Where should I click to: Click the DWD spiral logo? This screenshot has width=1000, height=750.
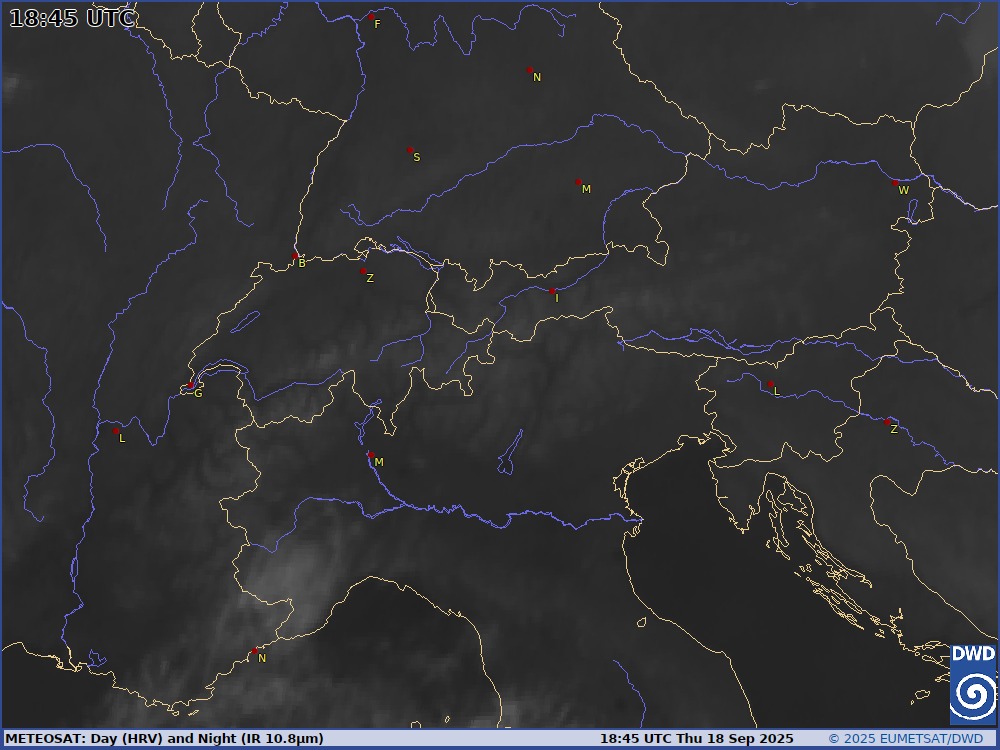pos(973,684)
